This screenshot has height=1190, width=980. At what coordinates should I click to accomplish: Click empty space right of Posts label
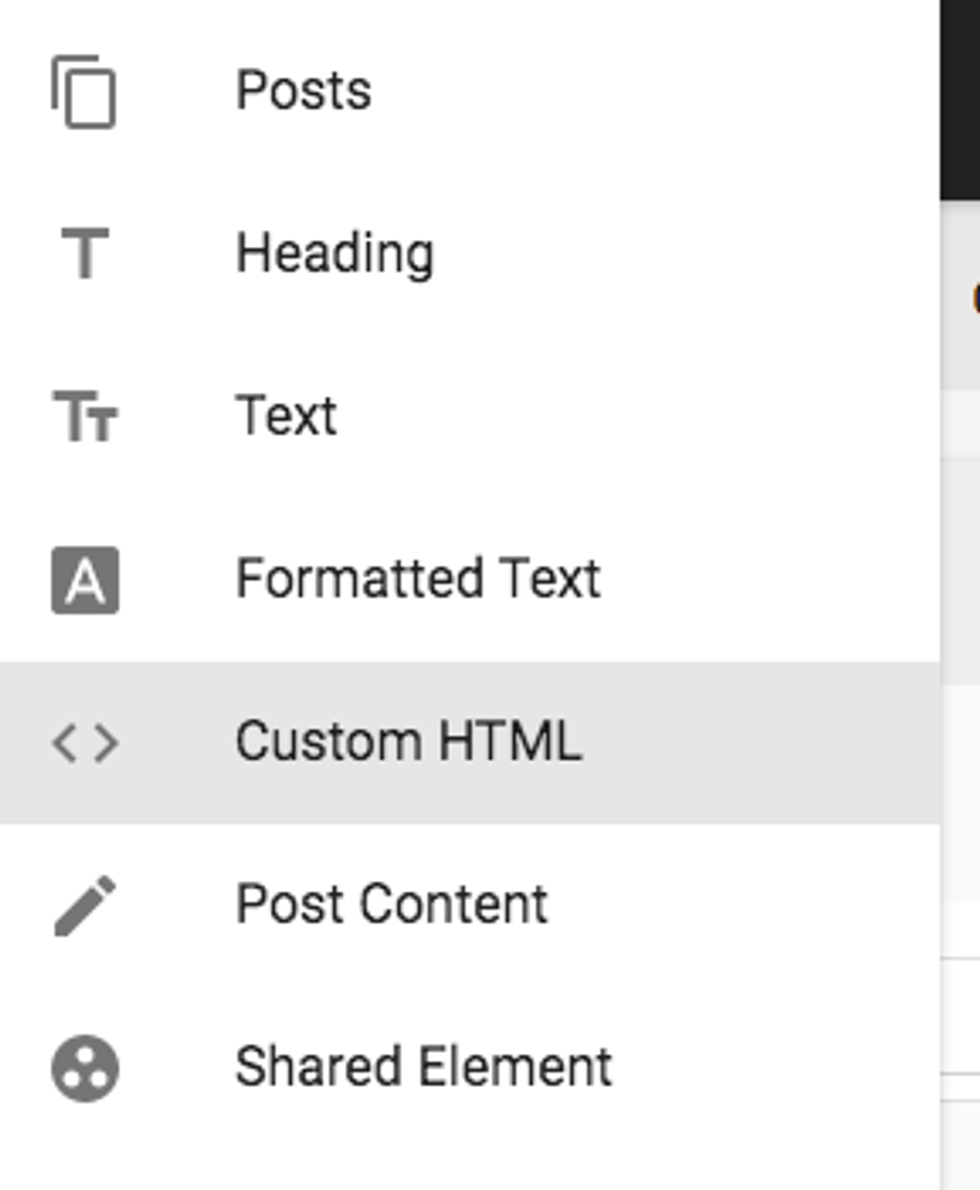(x=650, y=91)
